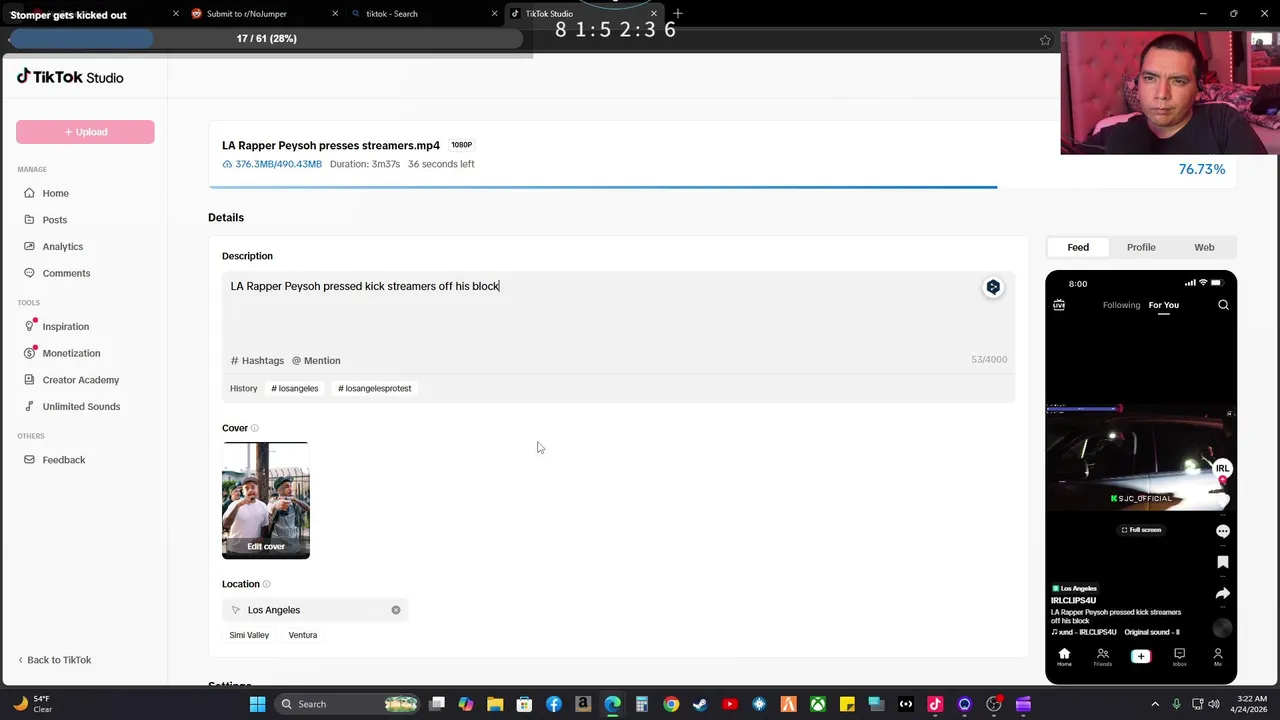Click the bookmark icon in phone preview
Viewport: 1280px width, 720px height.
[1223, 563]
